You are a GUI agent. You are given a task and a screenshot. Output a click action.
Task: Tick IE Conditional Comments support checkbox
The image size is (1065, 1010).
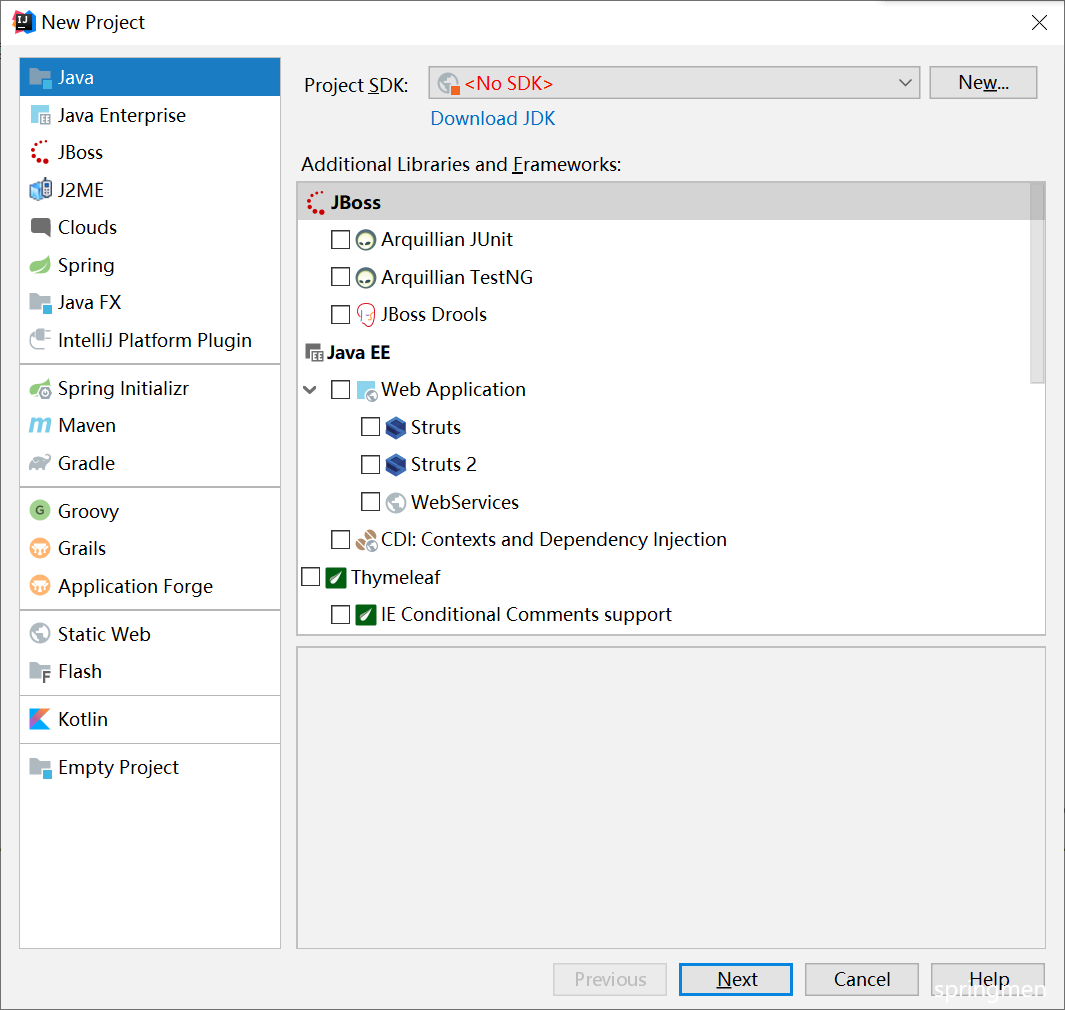[340, 615]
